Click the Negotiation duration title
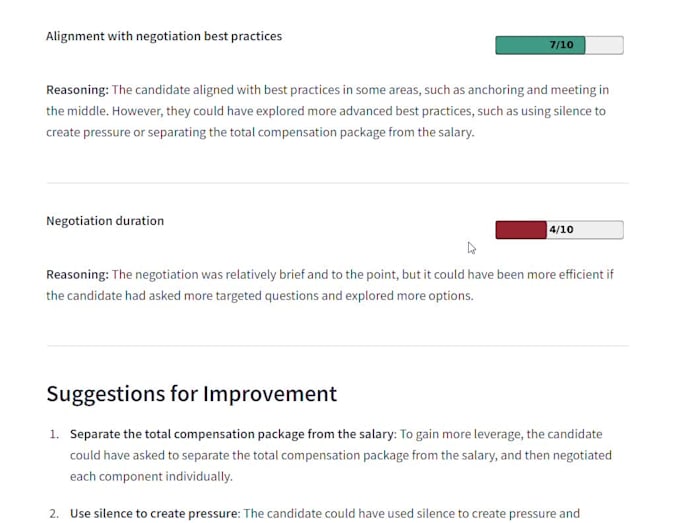Screen dimensions: 680x523 pos(105,221)
